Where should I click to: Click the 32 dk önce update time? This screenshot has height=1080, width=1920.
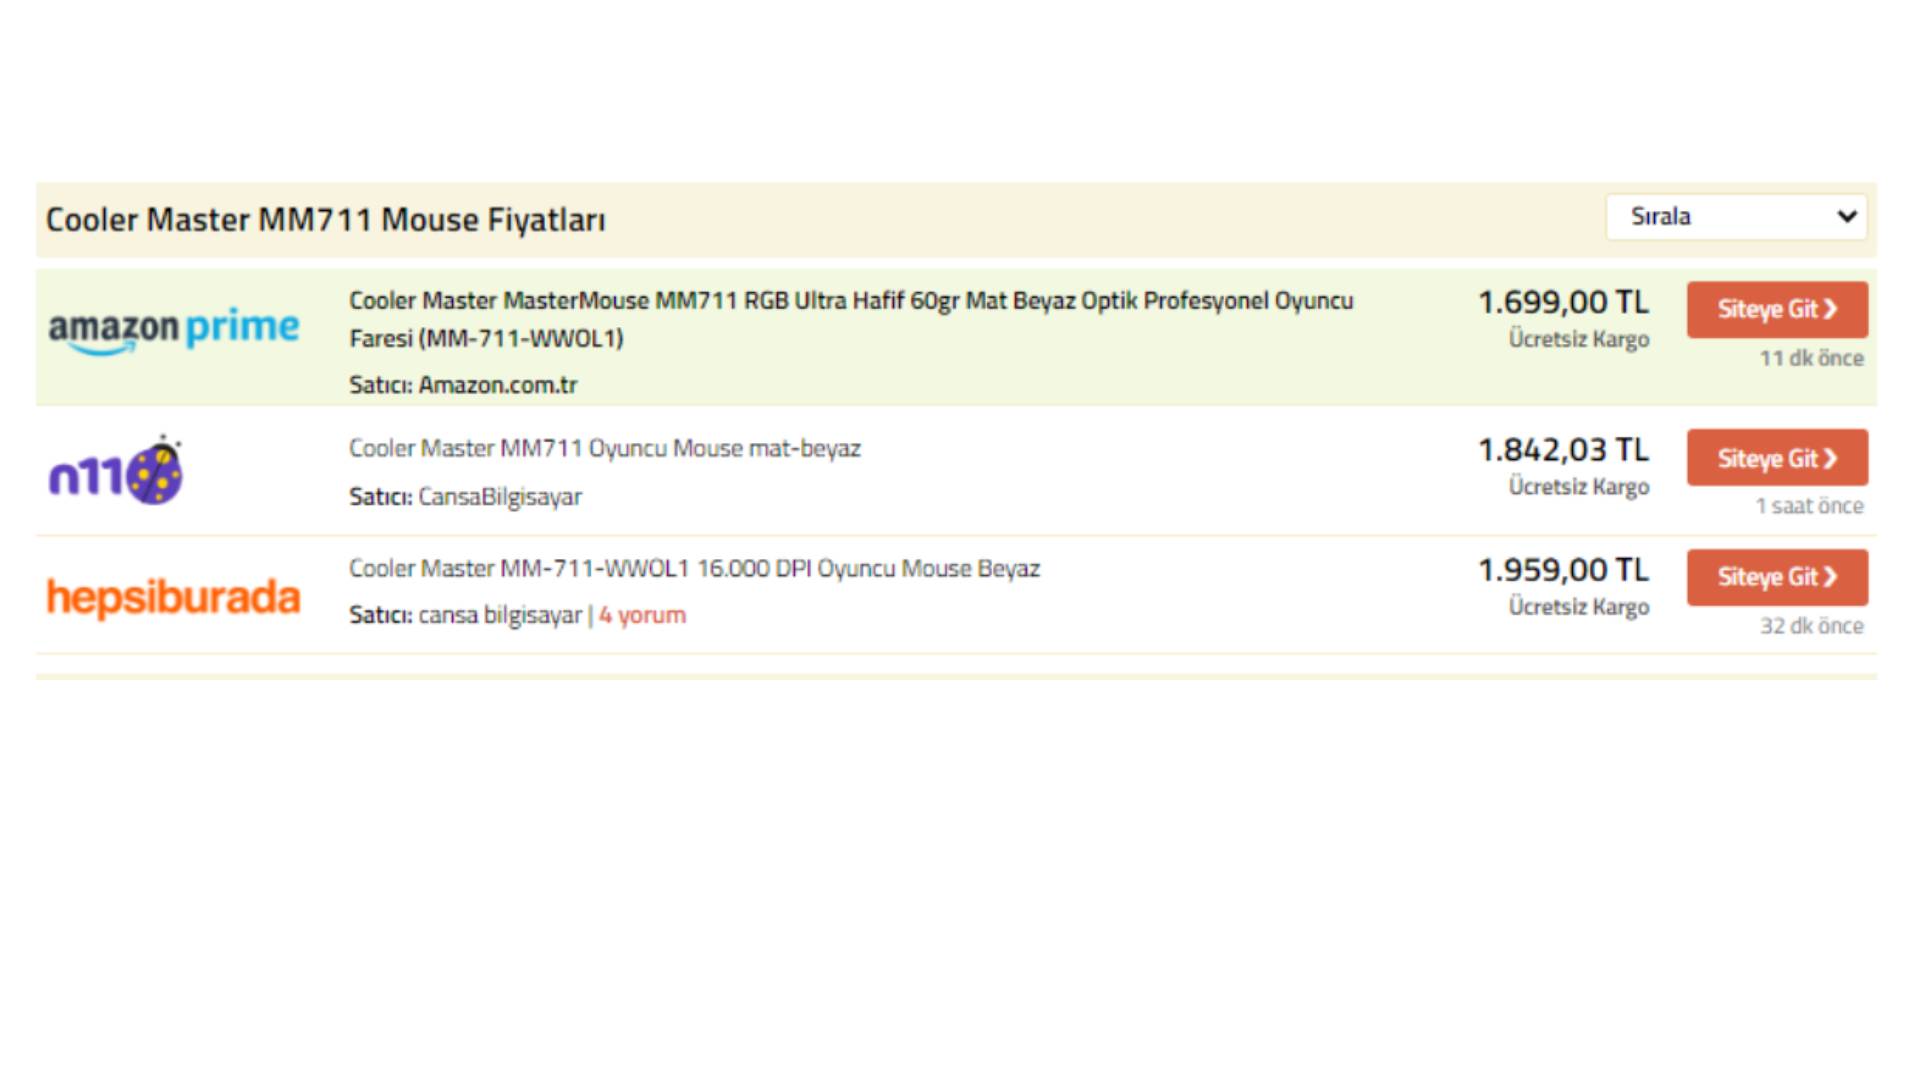1811,626
